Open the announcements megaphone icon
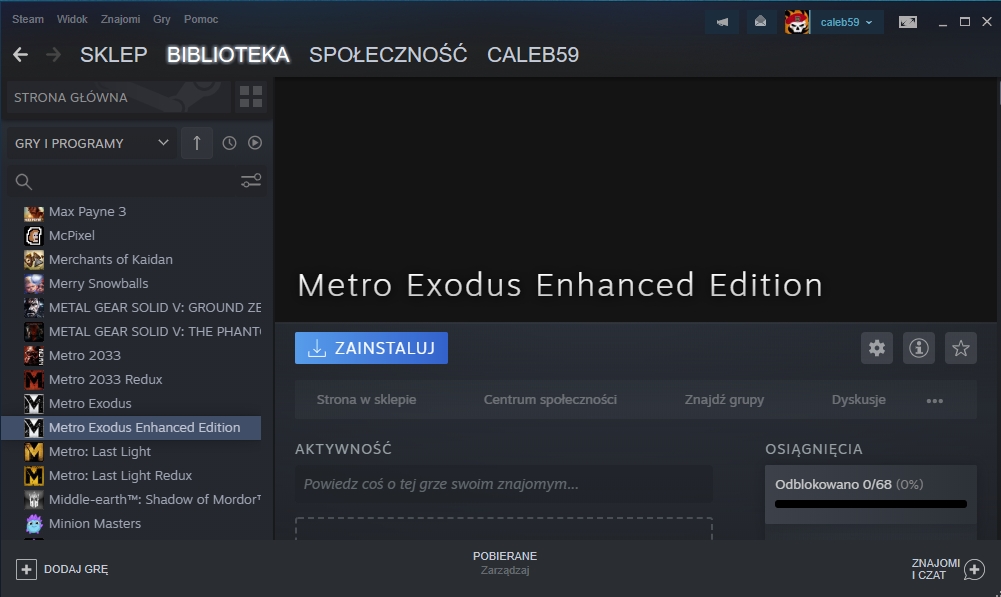This screenshot has height=597, width=1001. 722,22
